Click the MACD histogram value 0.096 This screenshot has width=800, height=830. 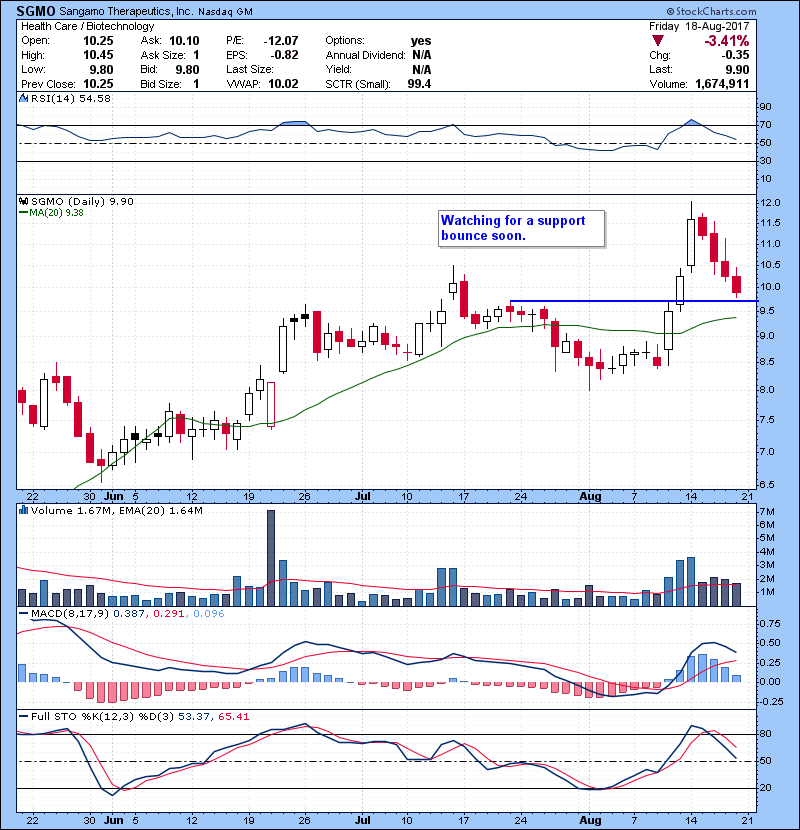[209, 614]
